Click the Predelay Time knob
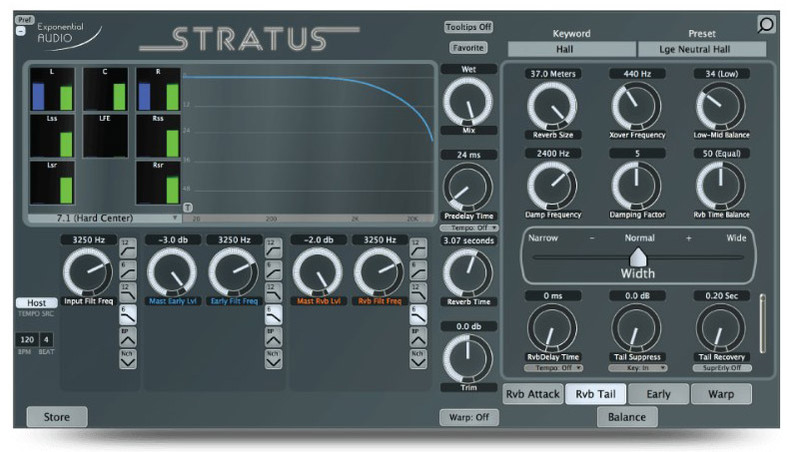This screenshot has width=800, height=452. point(468,187)
